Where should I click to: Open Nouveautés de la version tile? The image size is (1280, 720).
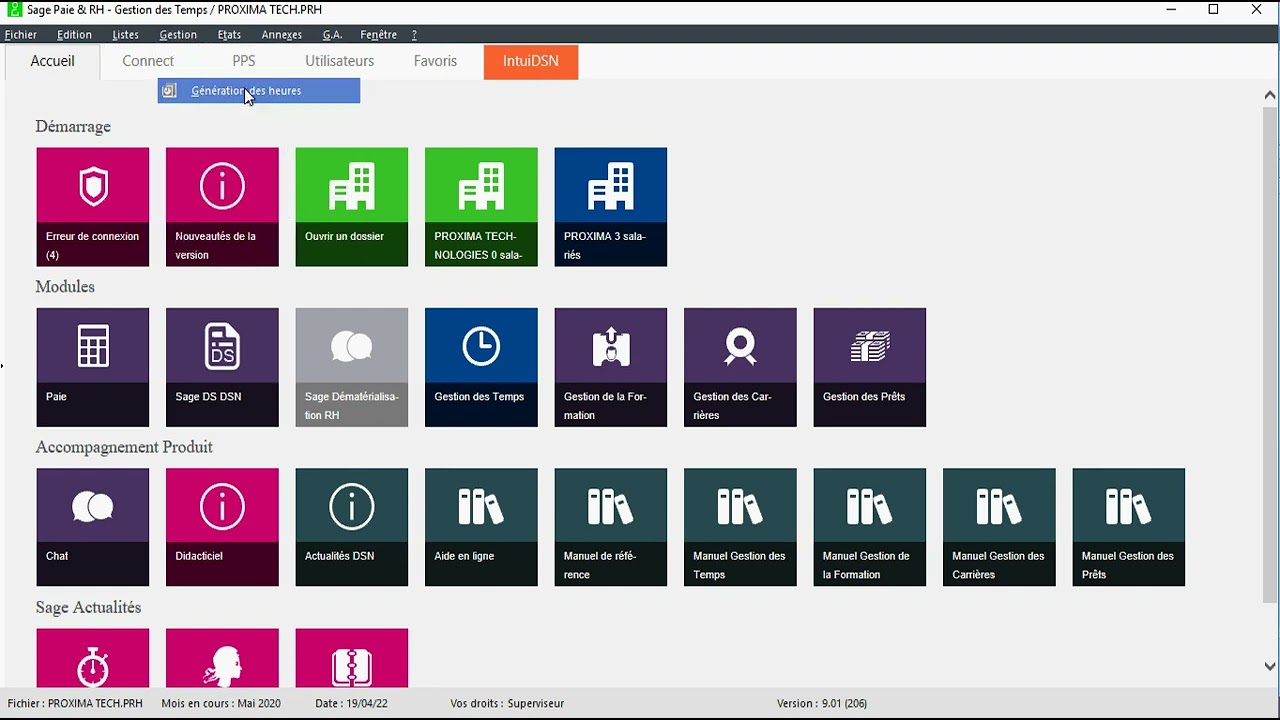pyautogui.click(x=222, y=207)
